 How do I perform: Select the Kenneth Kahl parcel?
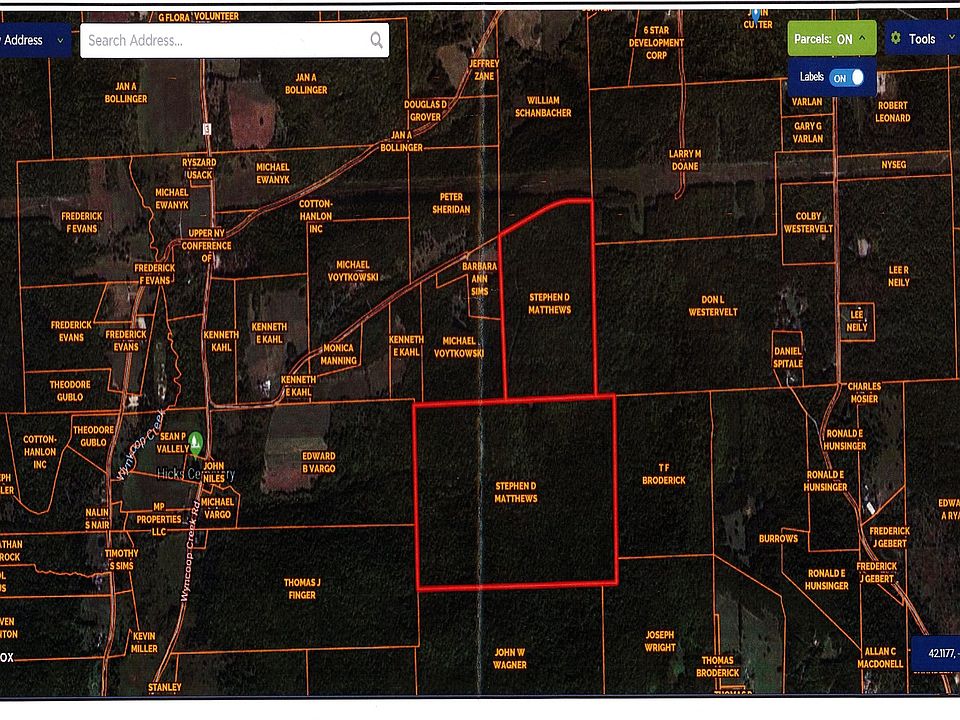point(221,341)
